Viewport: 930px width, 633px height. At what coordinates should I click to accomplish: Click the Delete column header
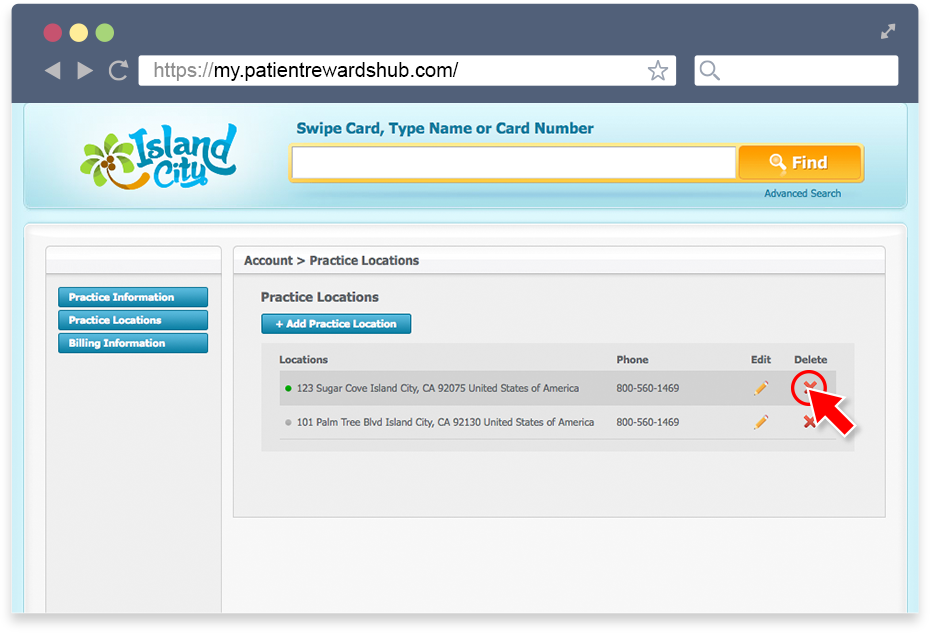coord(811,360)
